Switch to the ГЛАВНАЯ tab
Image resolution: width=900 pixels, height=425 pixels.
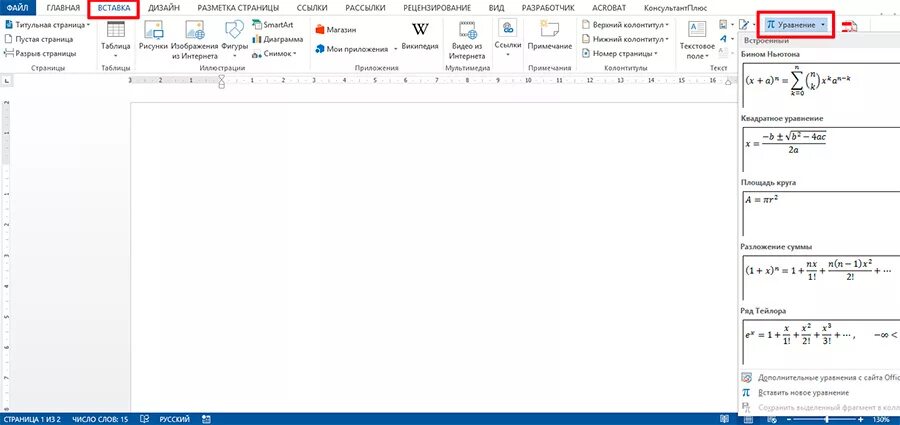[x=64, y=8]
